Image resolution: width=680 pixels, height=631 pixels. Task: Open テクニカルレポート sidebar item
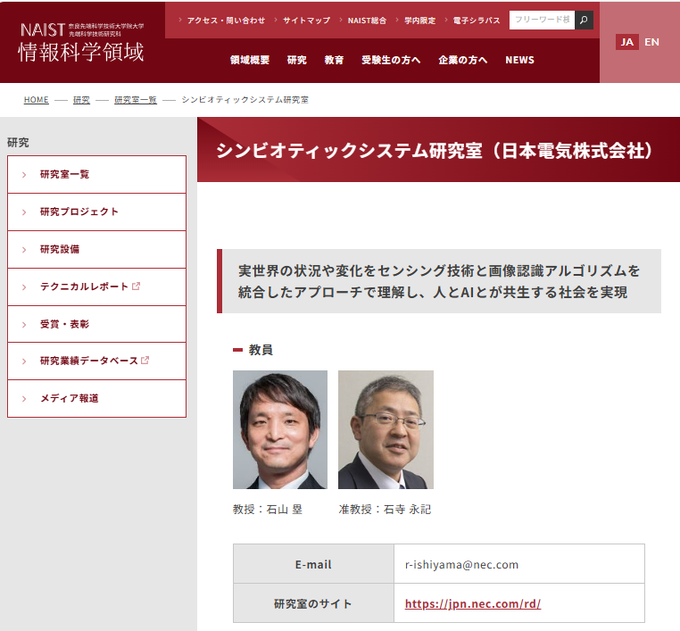(97, 287)
